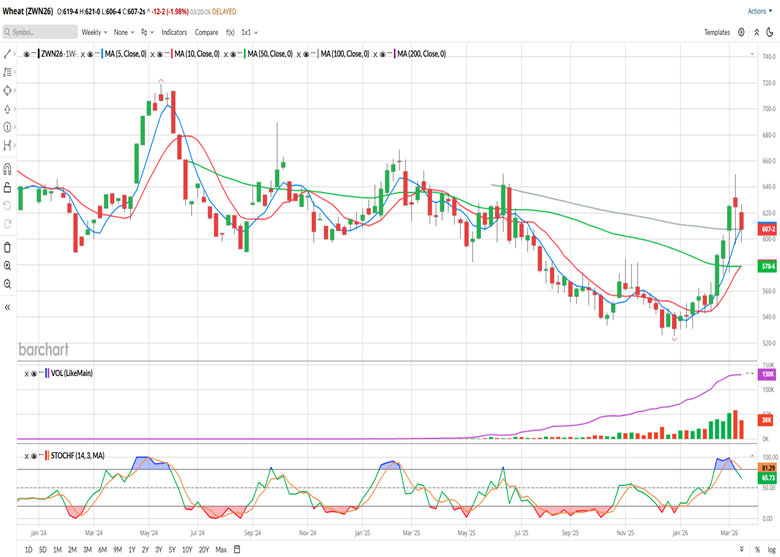Open MA (50, Close, 0) green color swatch

pyautogui.click(x=245, y=54)
